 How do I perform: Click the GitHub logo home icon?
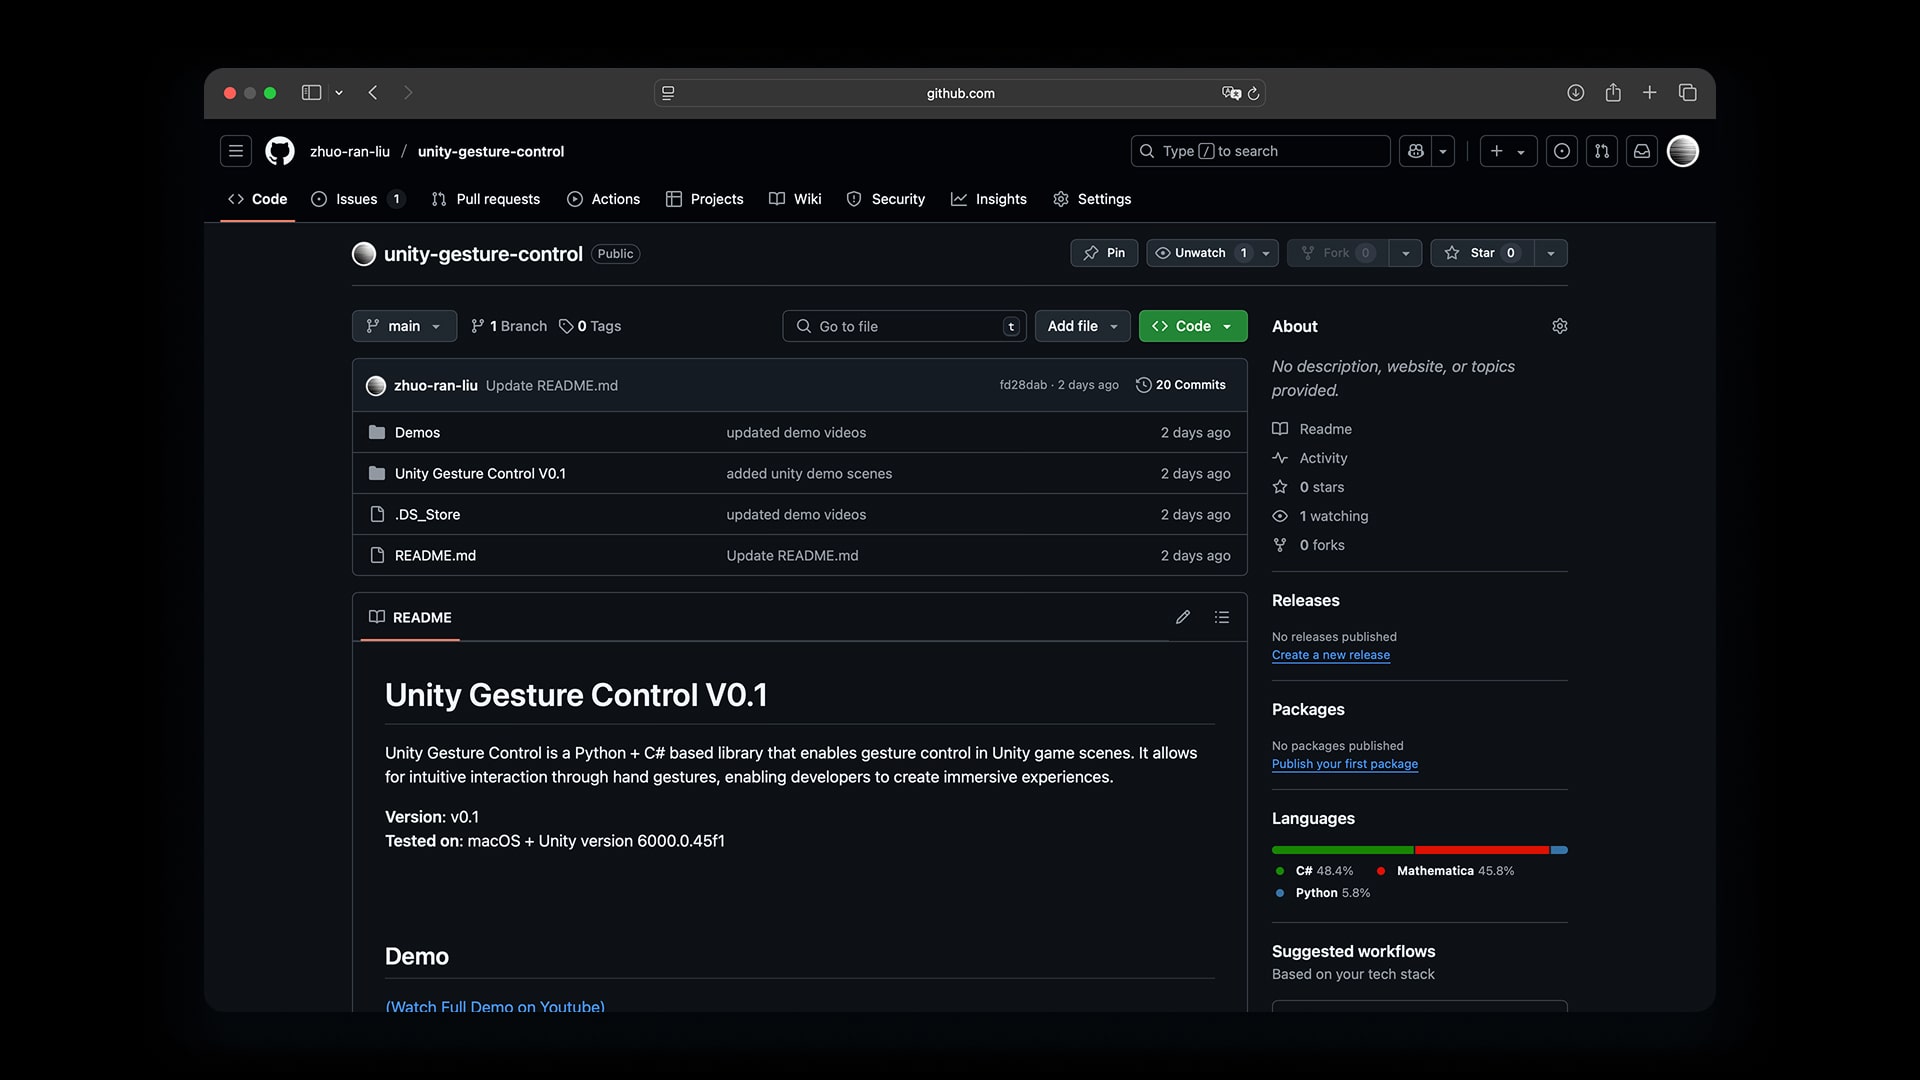point(280,151)
